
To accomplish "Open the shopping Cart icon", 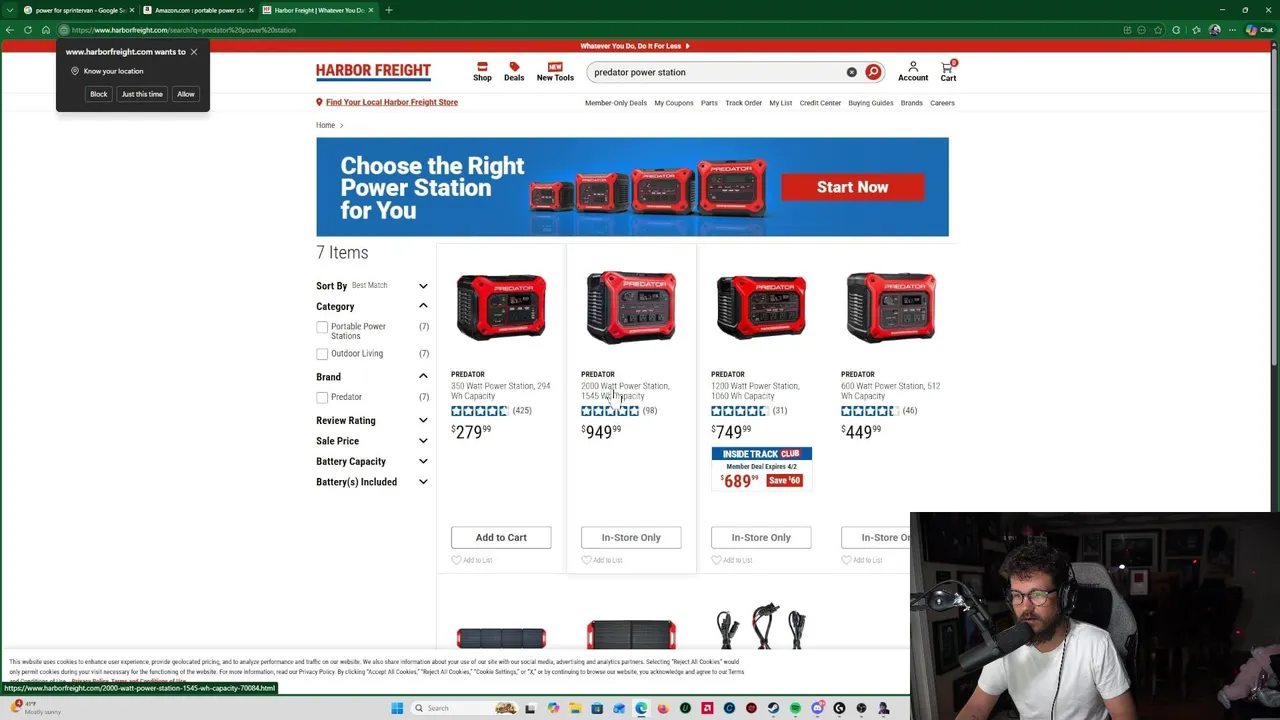I will point(948,71).
